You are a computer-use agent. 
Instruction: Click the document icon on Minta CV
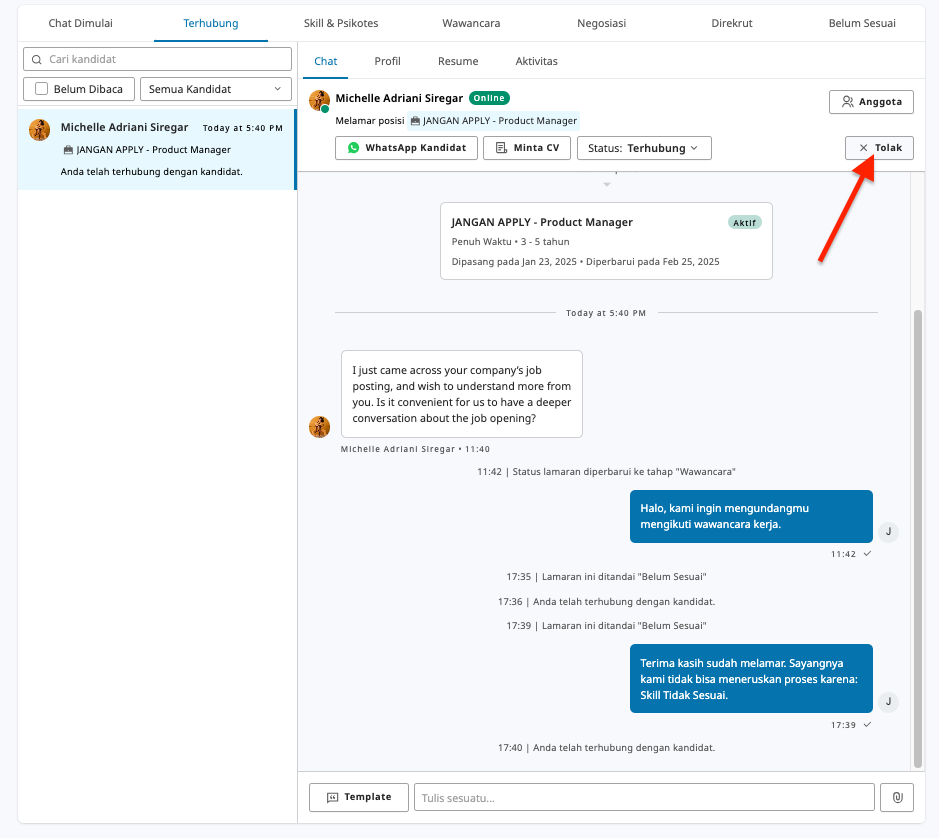pos(502,148)
